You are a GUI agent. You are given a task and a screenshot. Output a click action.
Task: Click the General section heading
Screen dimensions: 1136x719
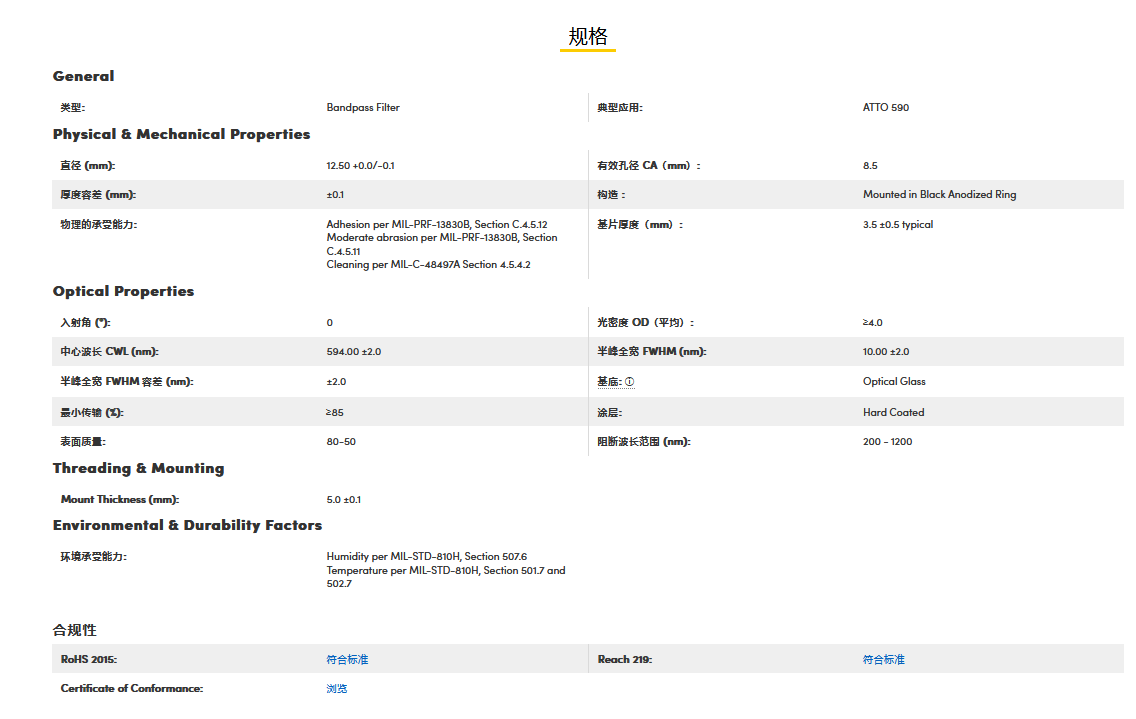83,76
